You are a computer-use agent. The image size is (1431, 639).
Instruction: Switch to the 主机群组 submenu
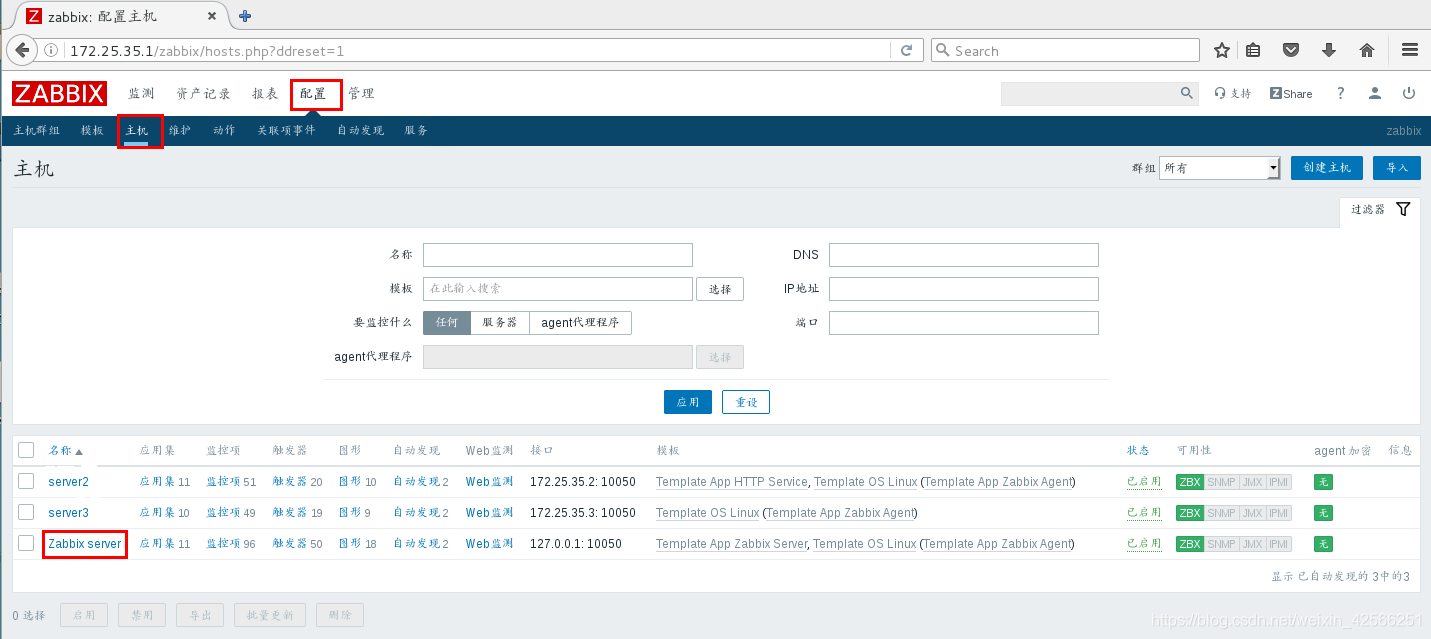point(37,131)
